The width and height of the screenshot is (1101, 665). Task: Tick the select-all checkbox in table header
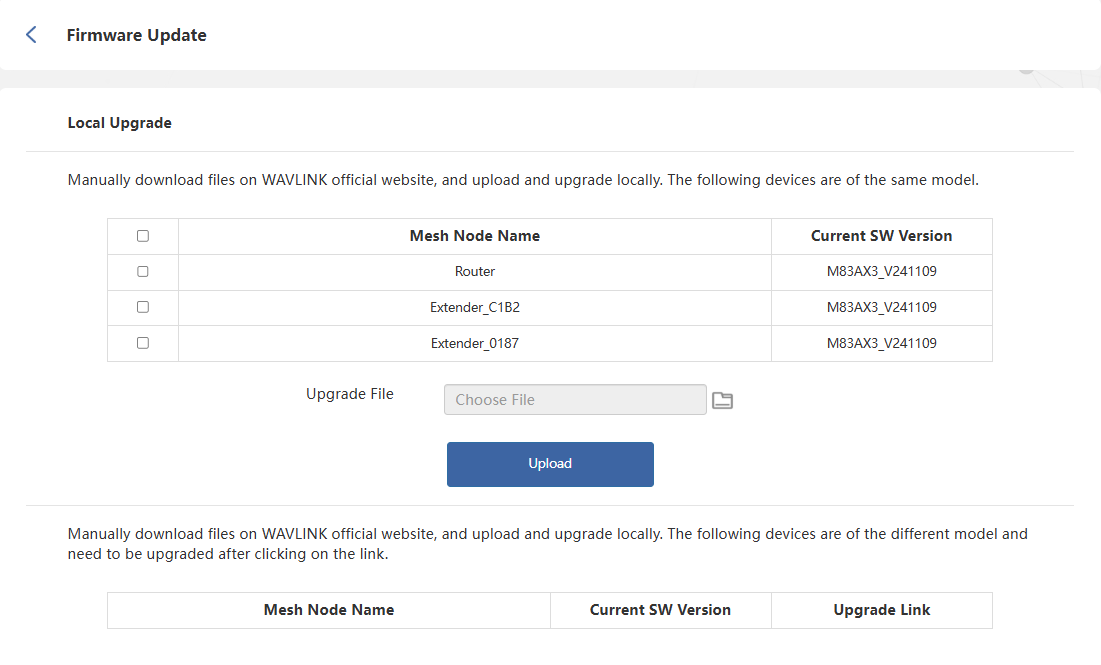[143, 236]
